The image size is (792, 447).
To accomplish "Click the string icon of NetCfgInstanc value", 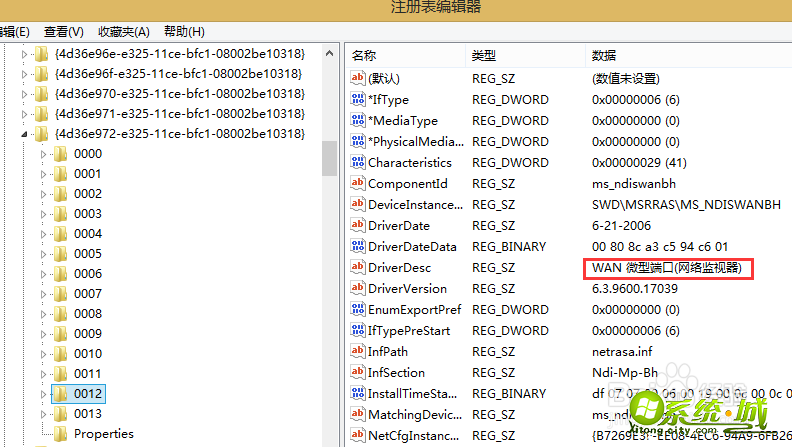I will pyautogui.click(x=358, y=435).
